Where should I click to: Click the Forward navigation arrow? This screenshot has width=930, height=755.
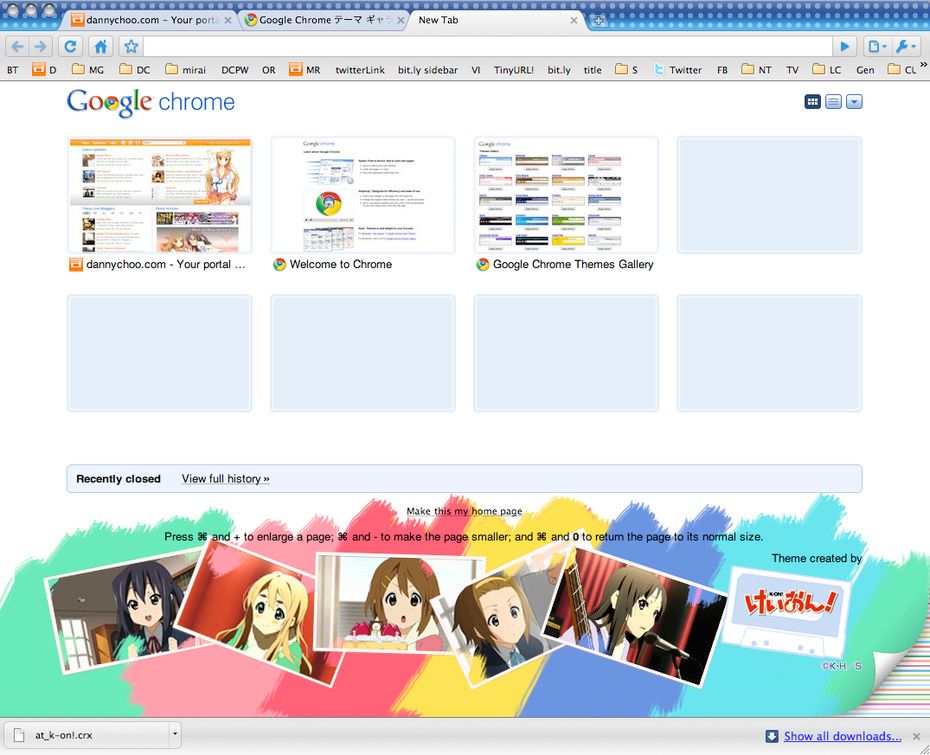(41, 46)
